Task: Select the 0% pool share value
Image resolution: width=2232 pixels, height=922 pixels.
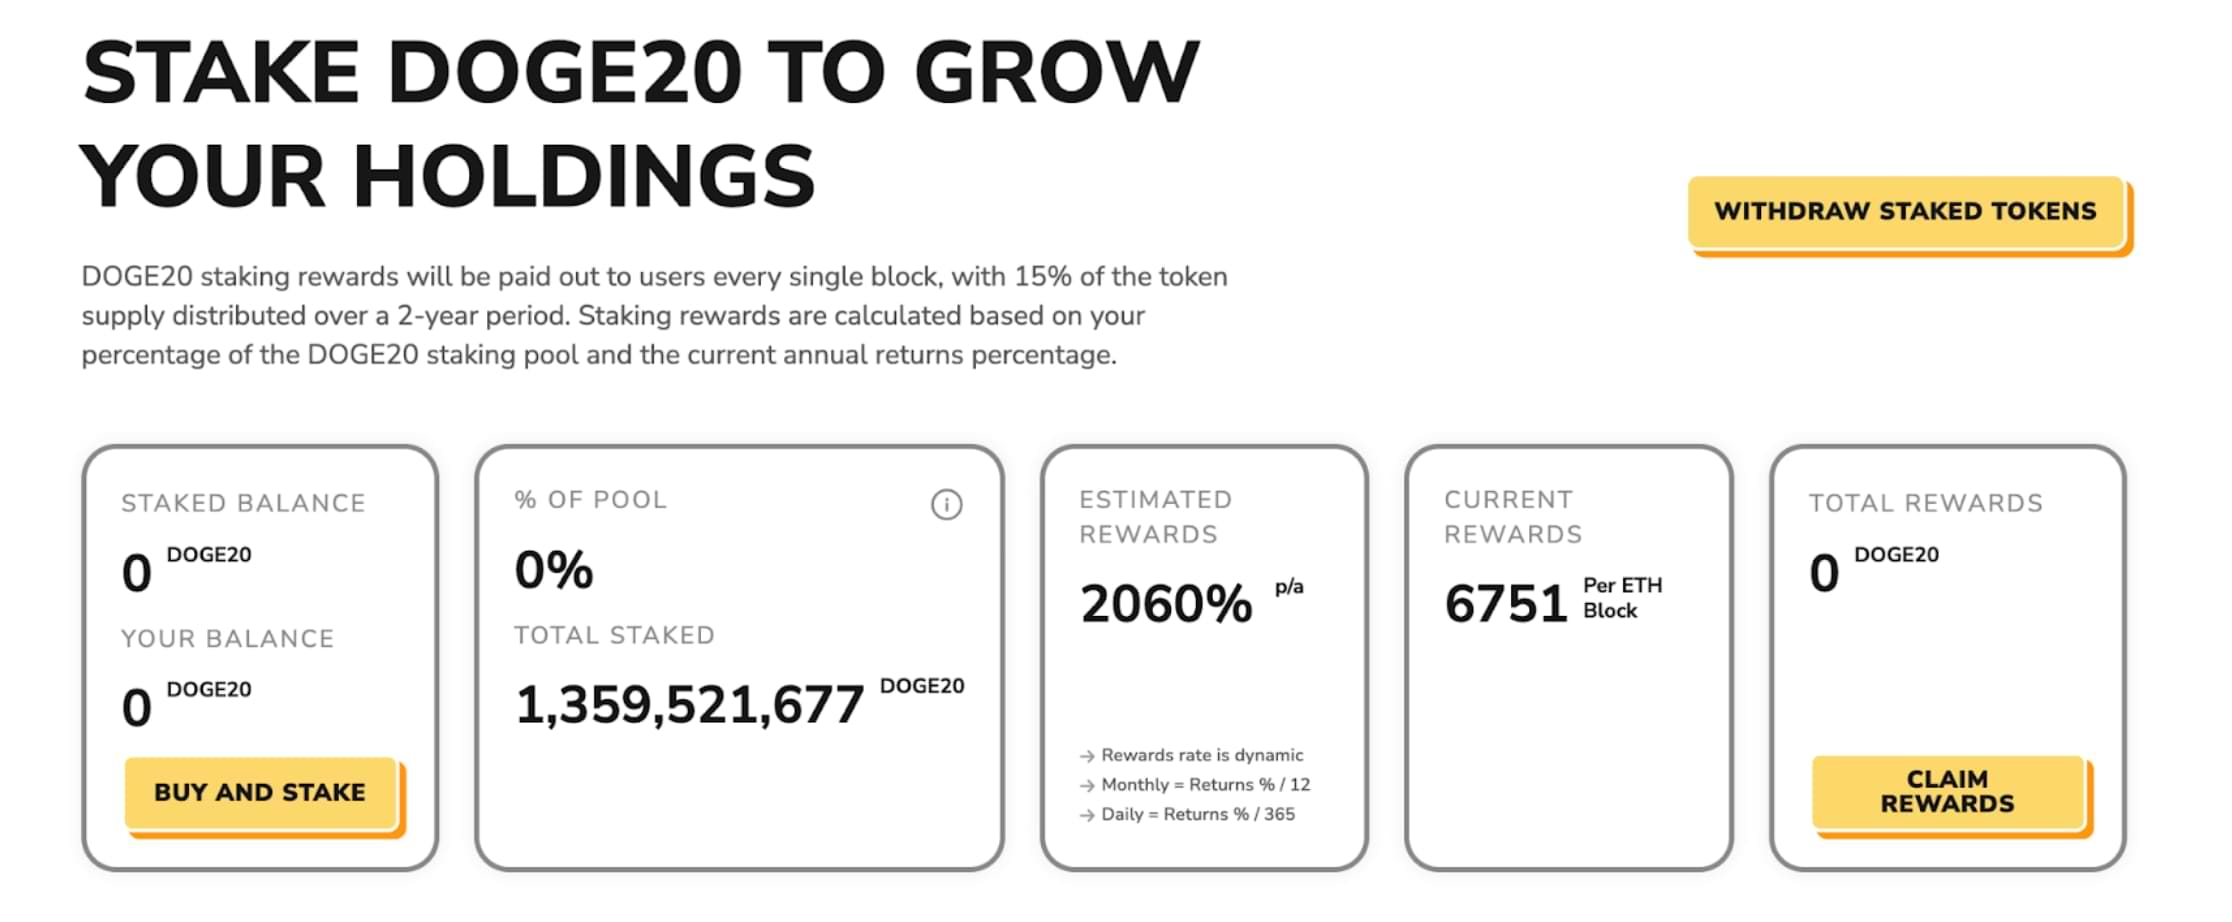Action: point(554,570)
